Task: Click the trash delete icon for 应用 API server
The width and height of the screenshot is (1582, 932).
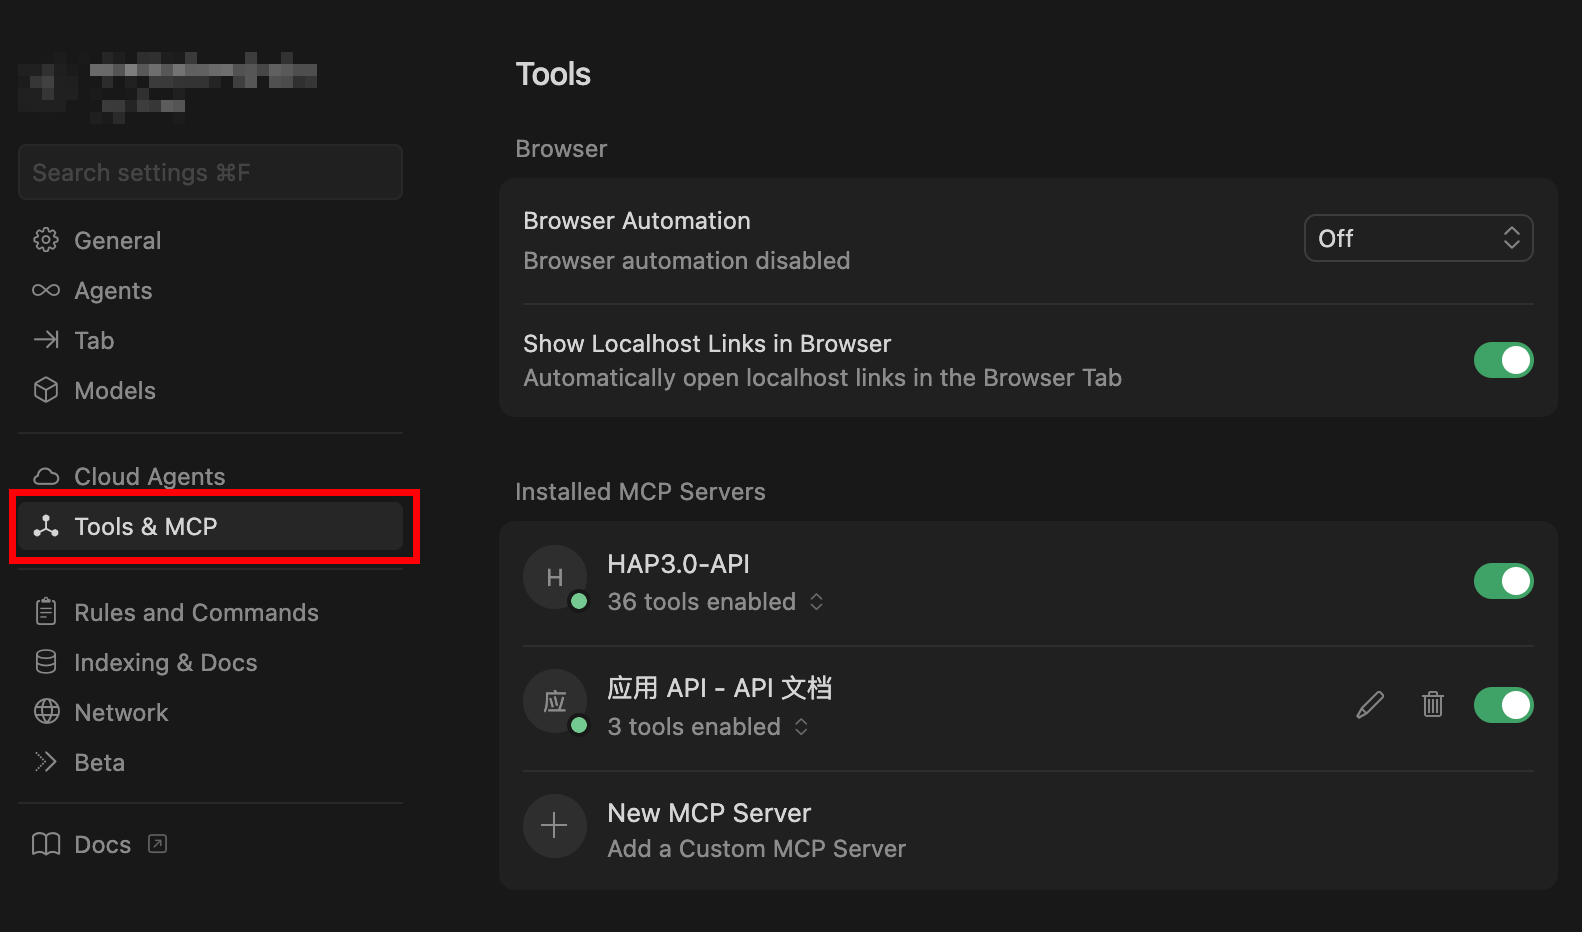Action: 1432,705
